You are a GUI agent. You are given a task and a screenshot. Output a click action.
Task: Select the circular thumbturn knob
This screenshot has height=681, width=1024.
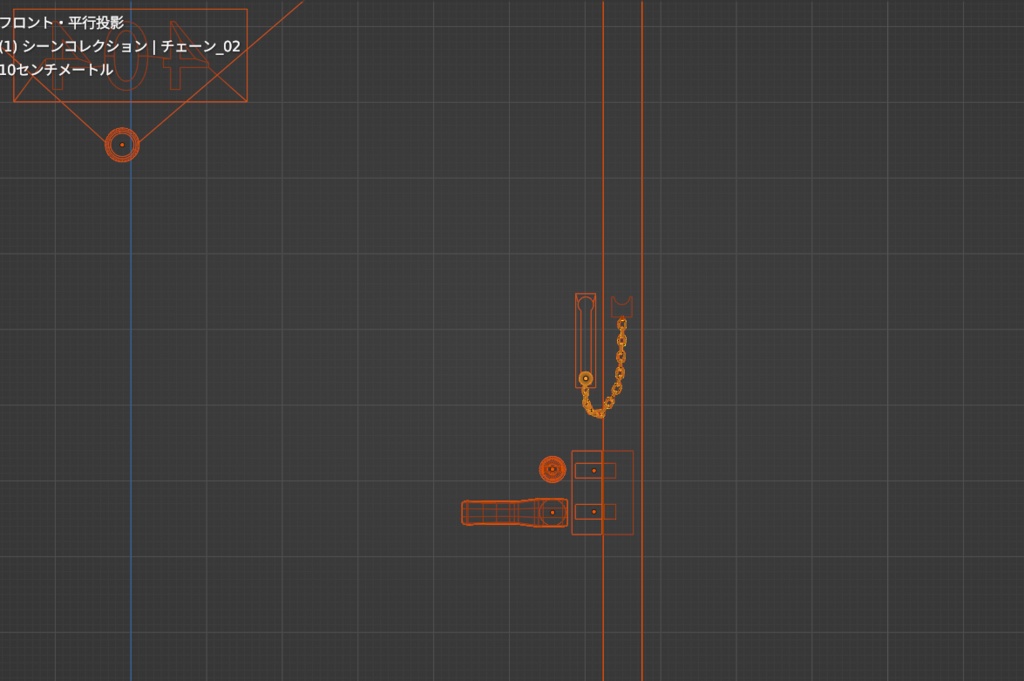coord(552,469)
